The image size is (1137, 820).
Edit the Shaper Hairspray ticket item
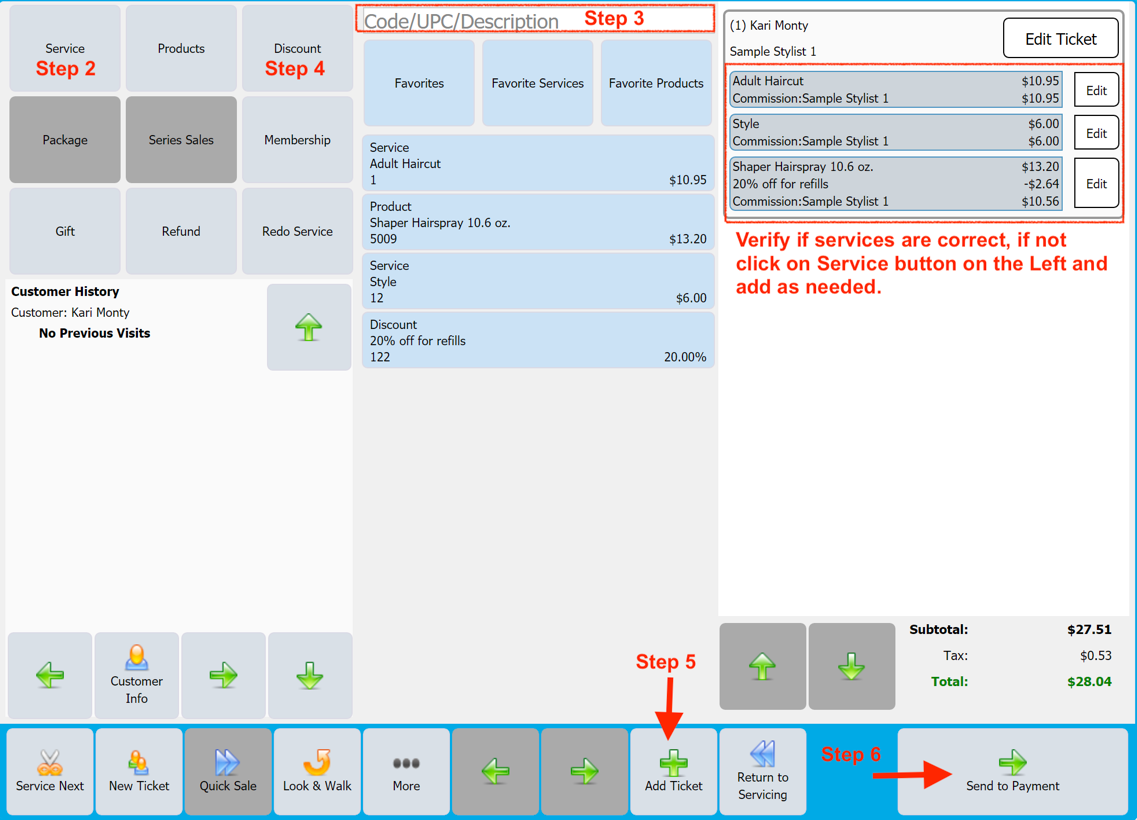[x=1096, y=184]
